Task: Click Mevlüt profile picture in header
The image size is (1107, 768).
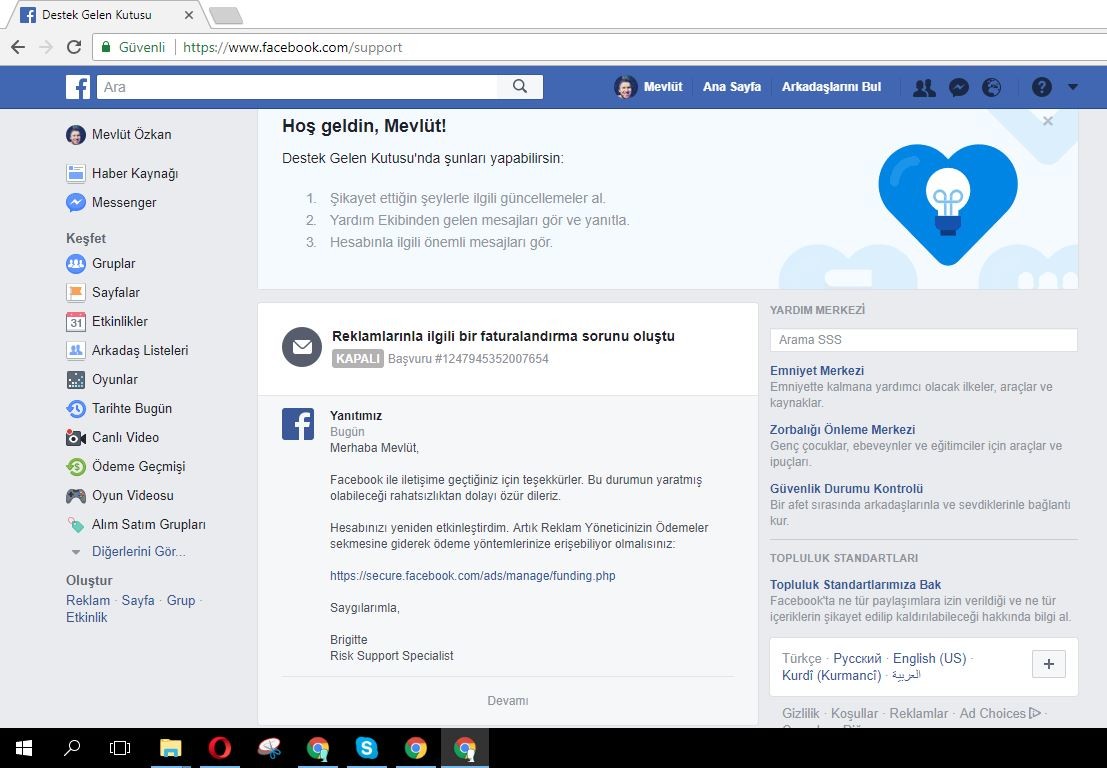Action: tap(625, 87)
